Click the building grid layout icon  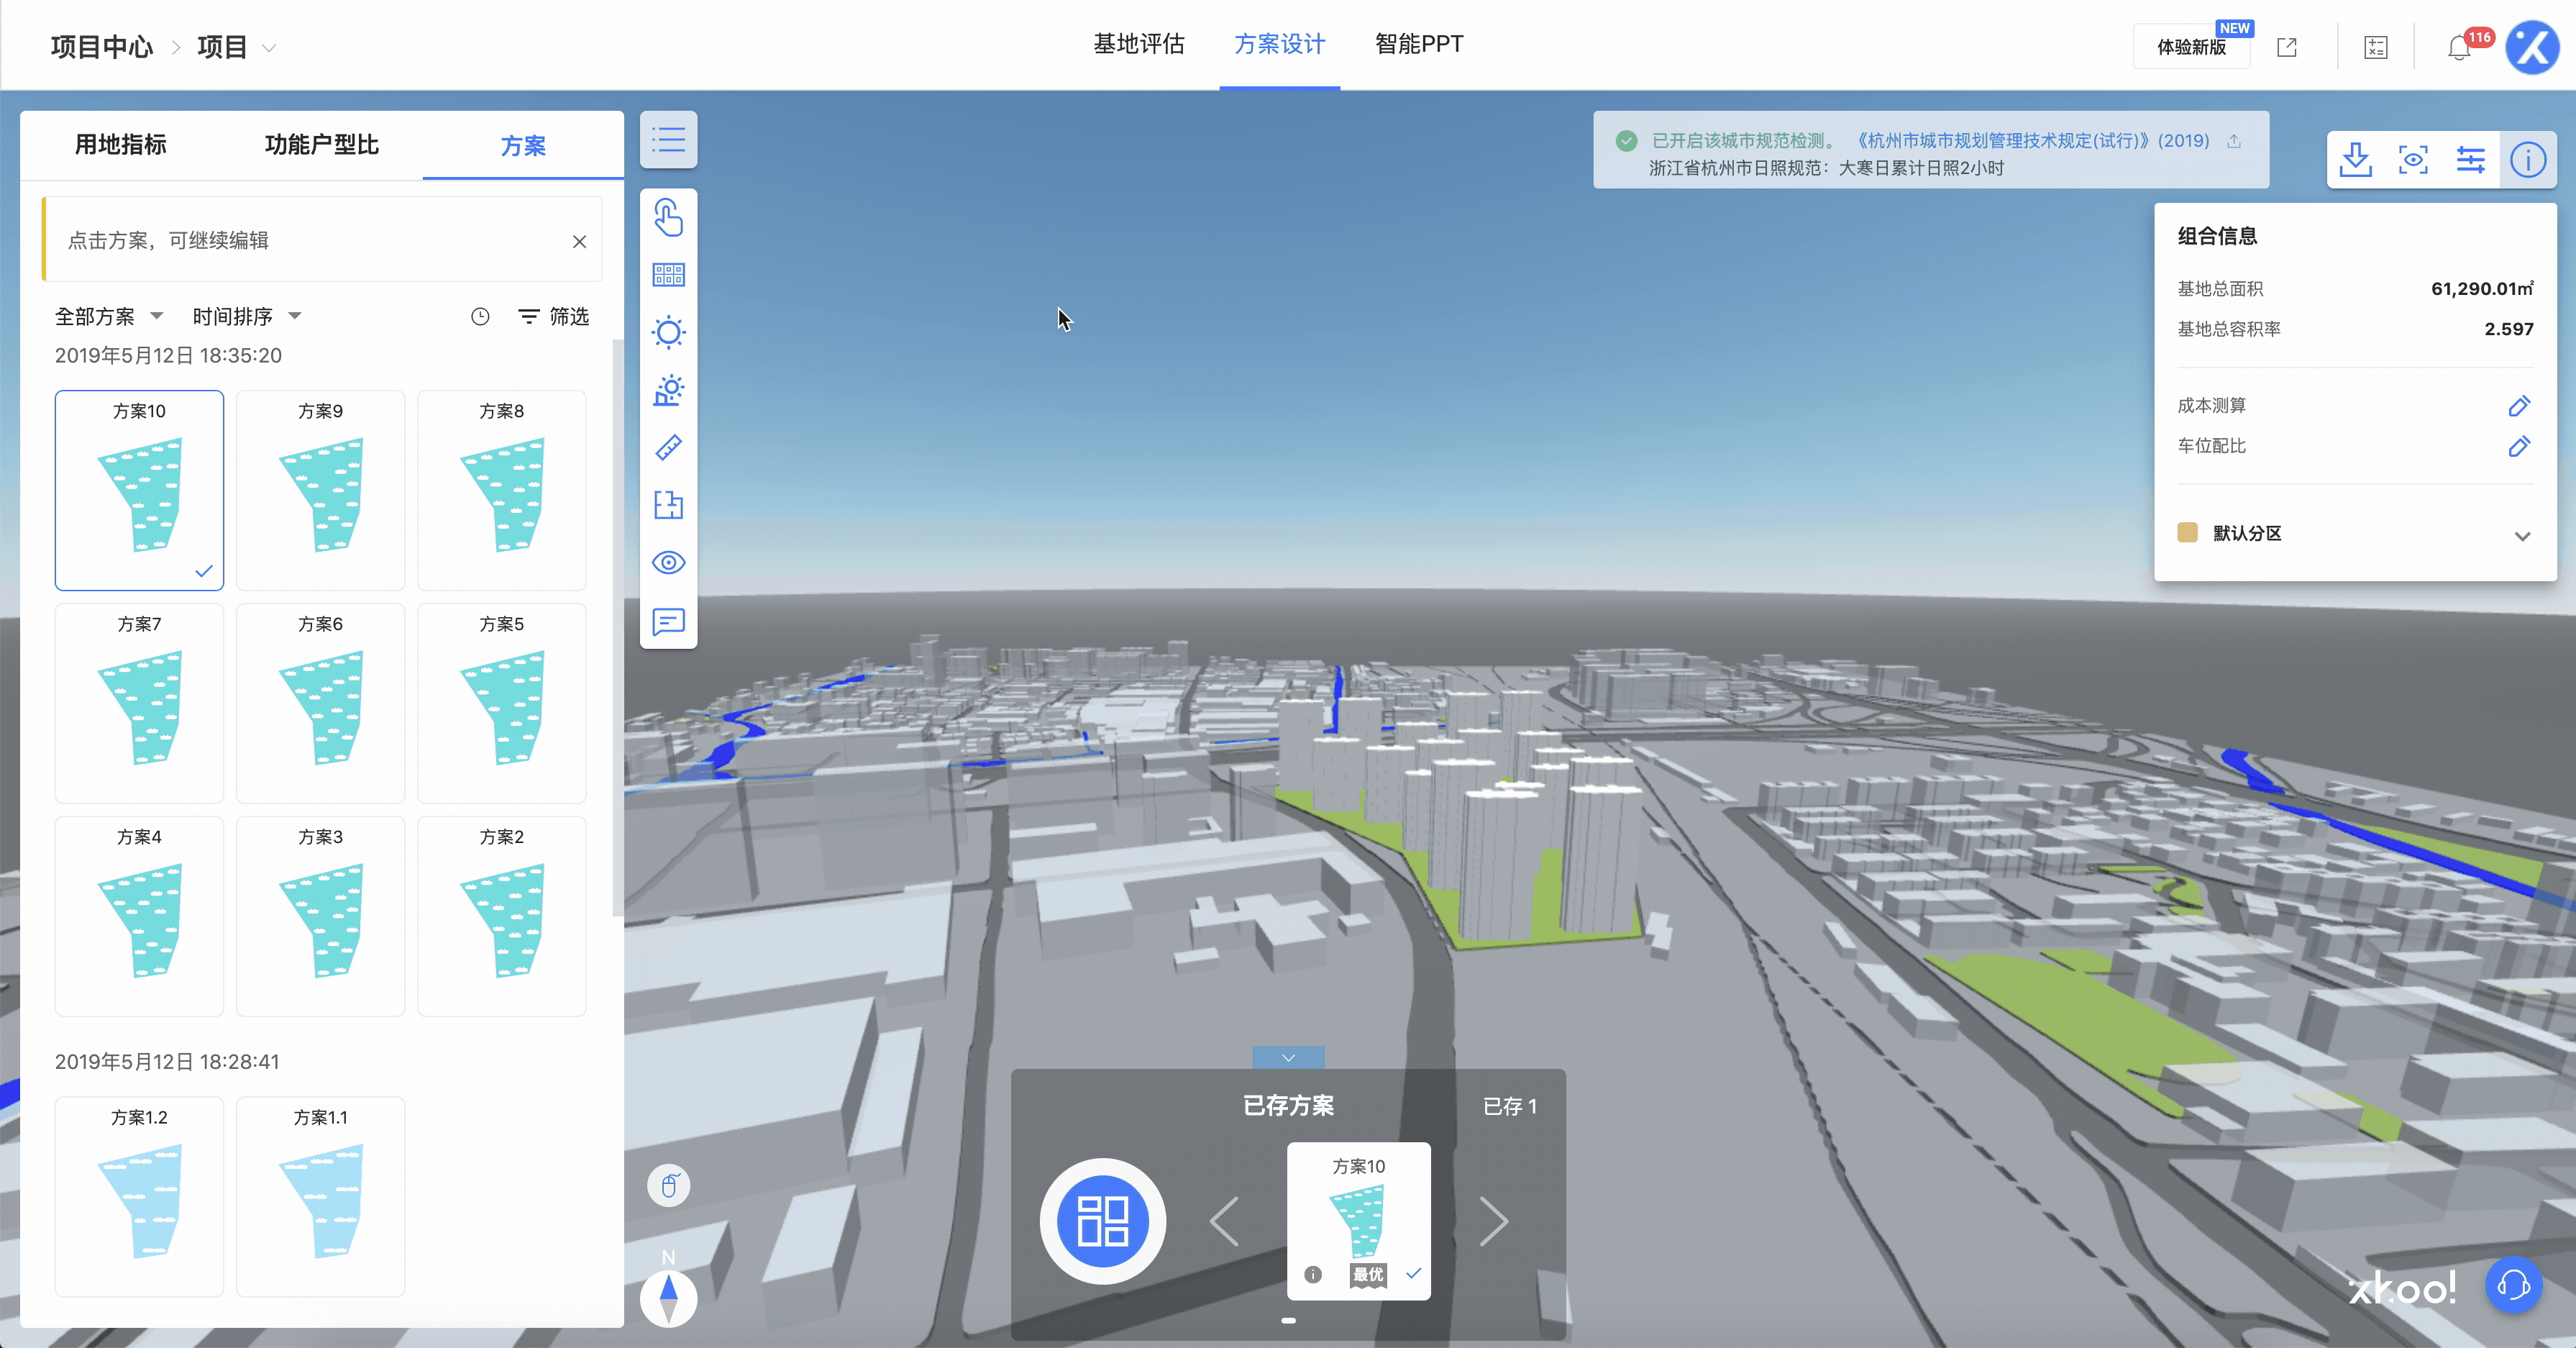(668, 275)
